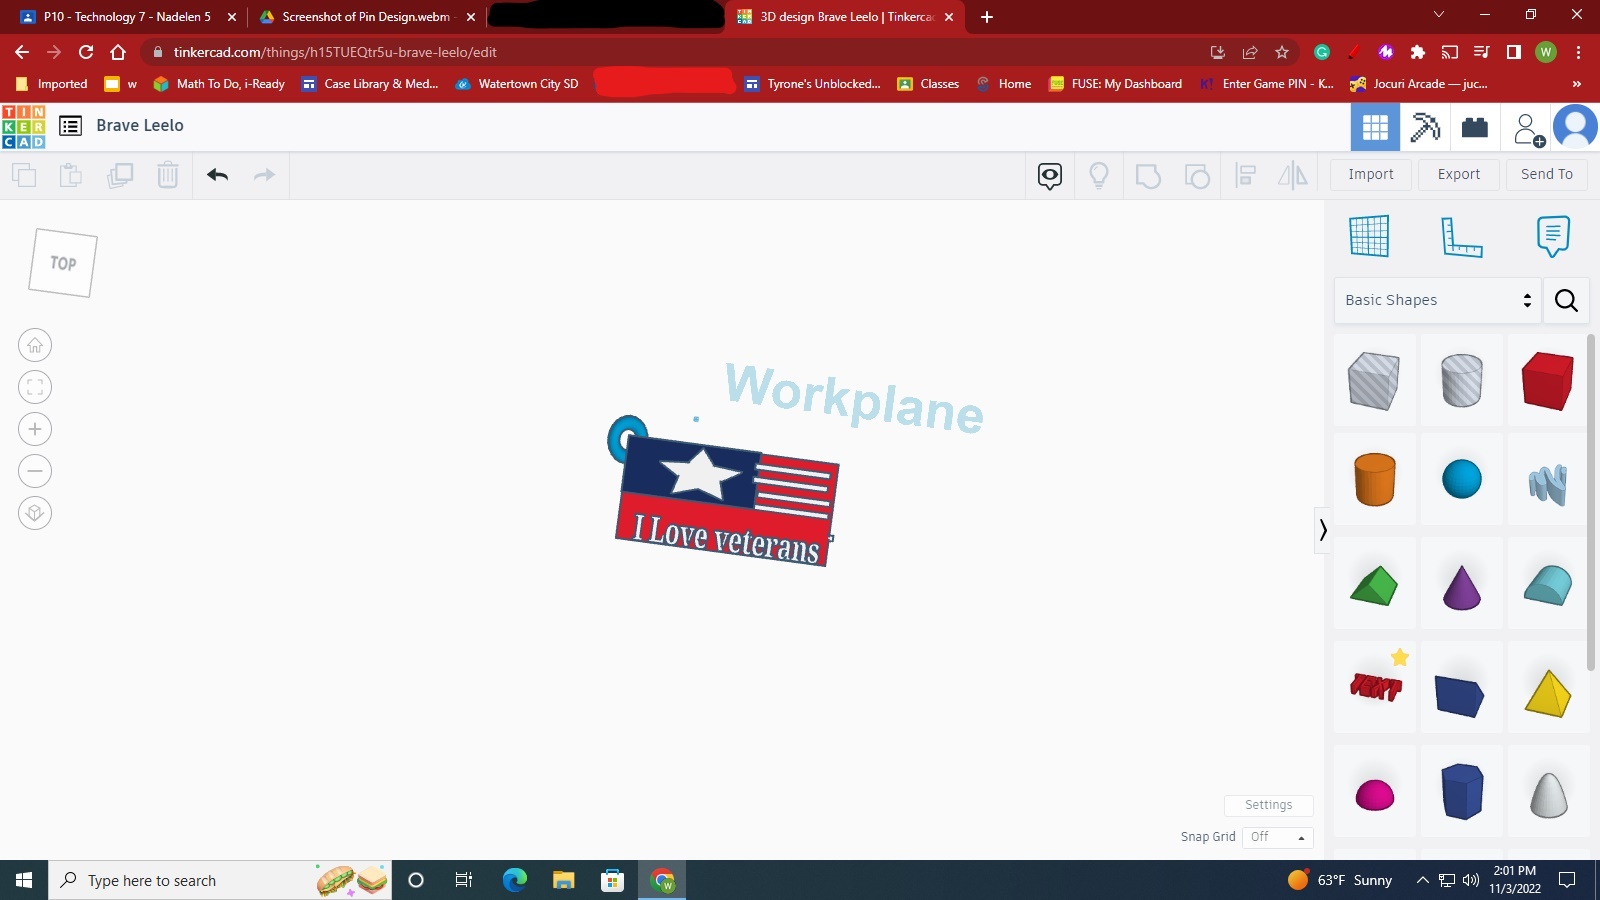Image resolution: width=1600 pixels, height=900 pixels.
Task: Switch to the 3D design grid view
Action: [1375, 127]
